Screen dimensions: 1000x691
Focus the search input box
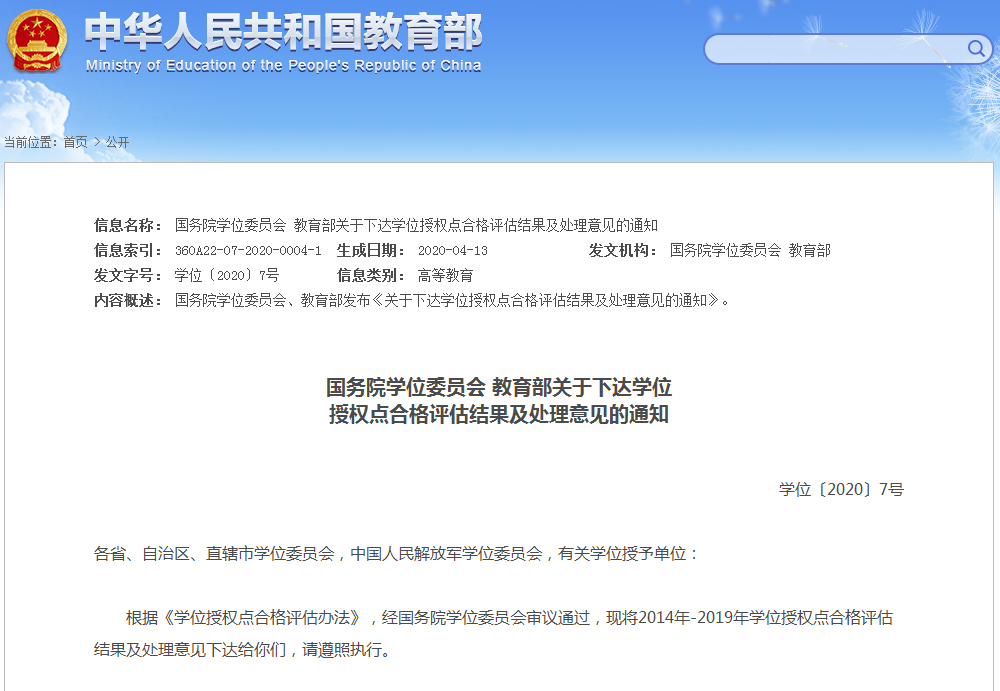[x=835, y=49]
